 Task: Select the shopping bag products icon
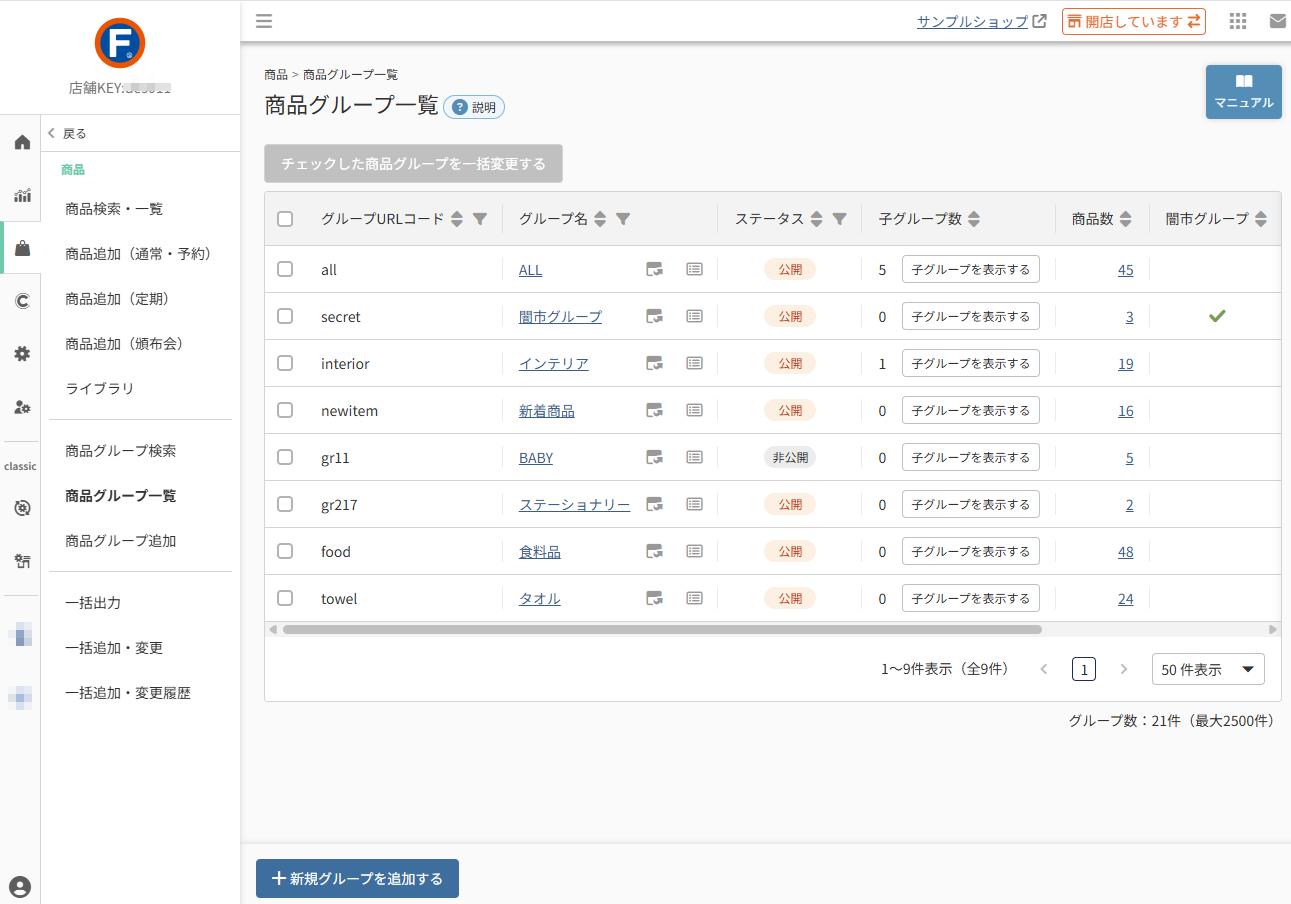tap(22, 248)
